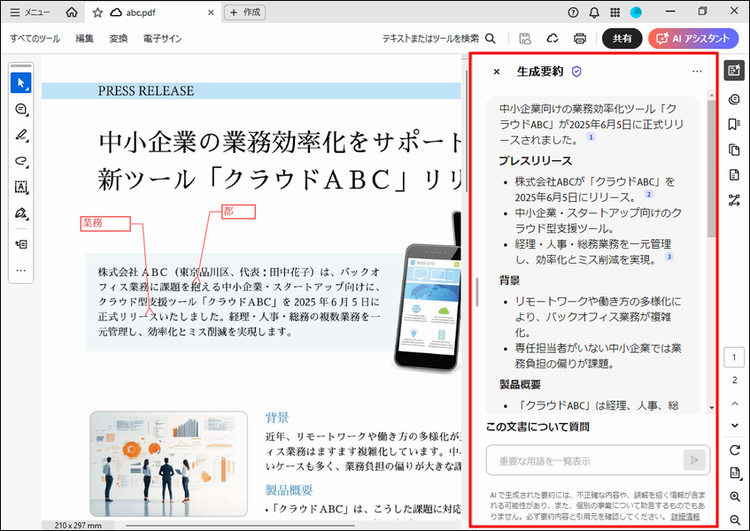The width and height of the screenshot is (750, 531).
Task: Click the プレスリリース heading in summary
Action: [535, 161]
